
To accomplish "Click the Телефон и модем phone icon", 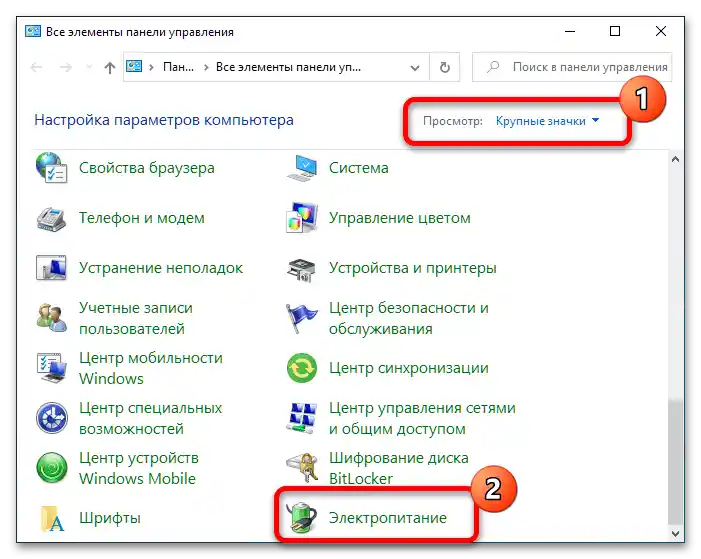I will [51, 218].
